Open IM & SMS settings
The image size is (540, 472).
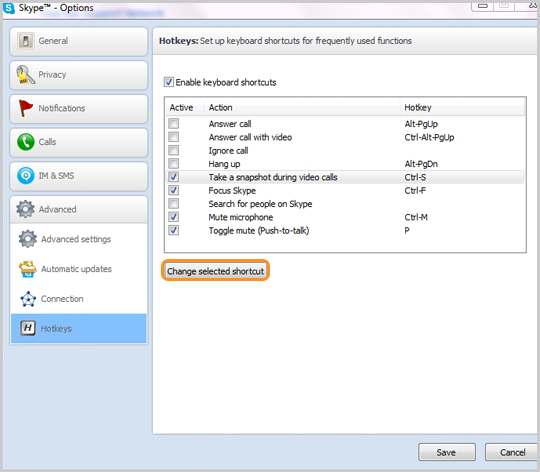pyautogui.click(x=79, y=176)
